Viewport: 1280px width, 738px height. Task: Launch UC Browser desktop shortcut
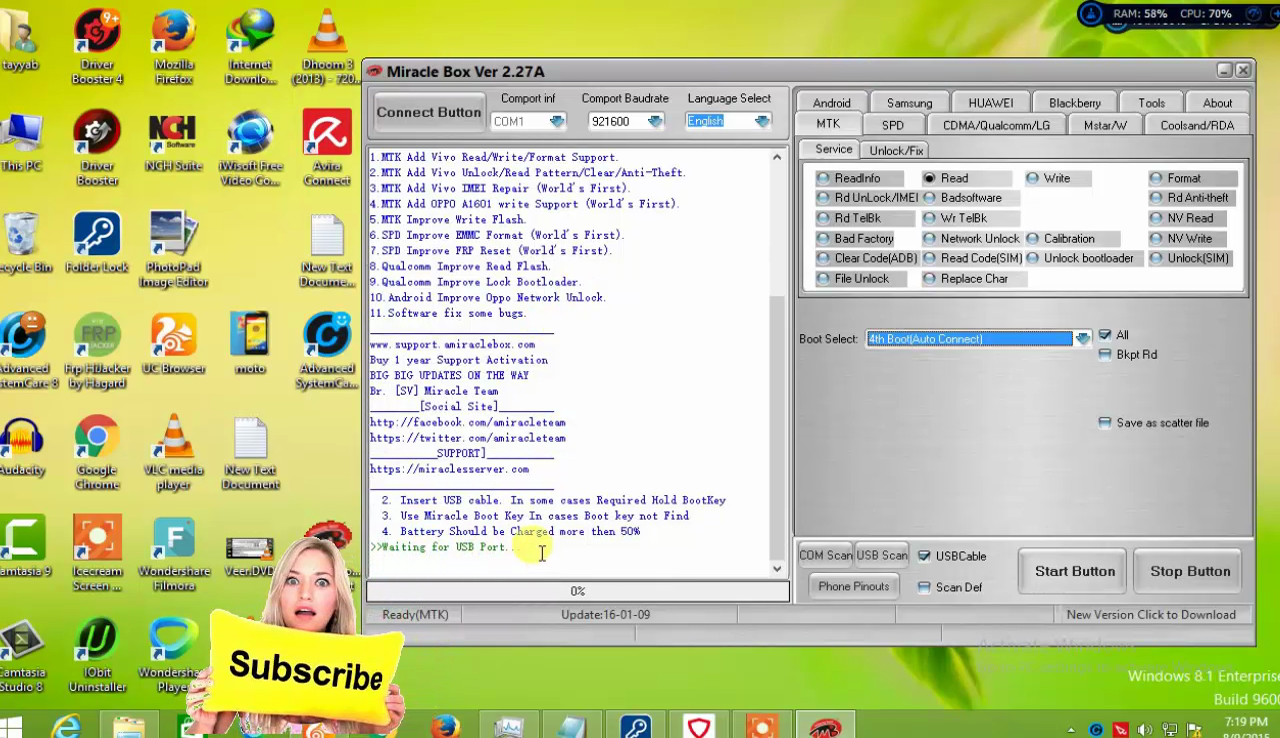click(x=174, y=344)
